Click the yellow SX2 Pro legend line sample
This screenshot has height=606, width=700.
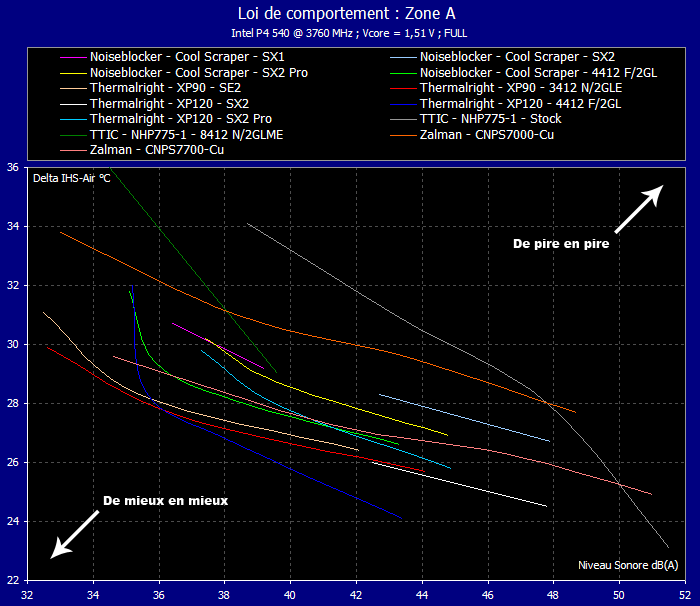coord(73,73)
